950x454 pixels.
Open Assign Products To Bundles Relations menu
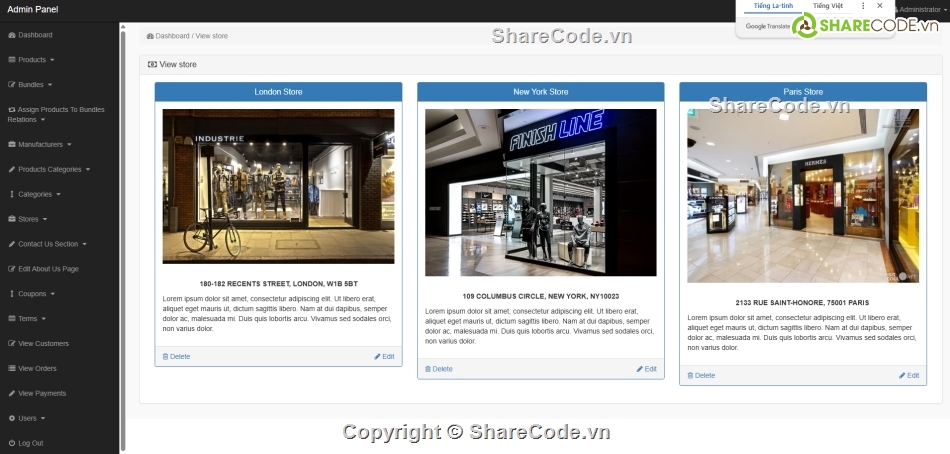pyautogui.click(x=56, y=115)
